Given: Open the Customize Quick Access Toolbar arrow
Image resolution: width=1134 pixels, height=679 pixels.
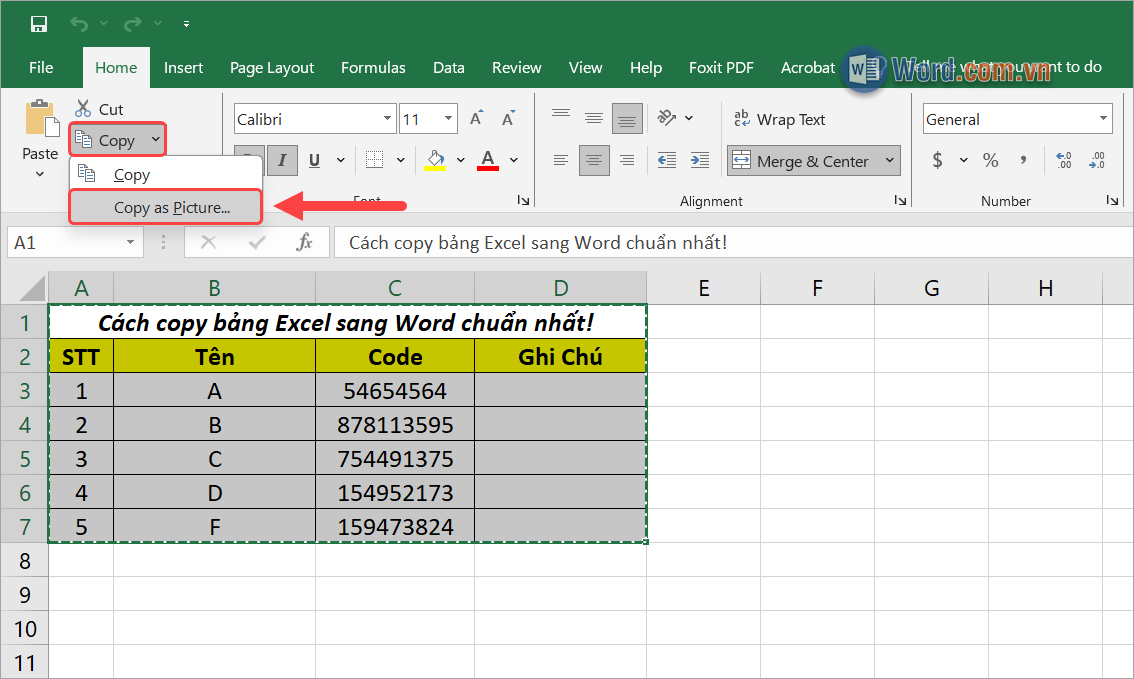Looking at the screenshot, I should point(186,24).
